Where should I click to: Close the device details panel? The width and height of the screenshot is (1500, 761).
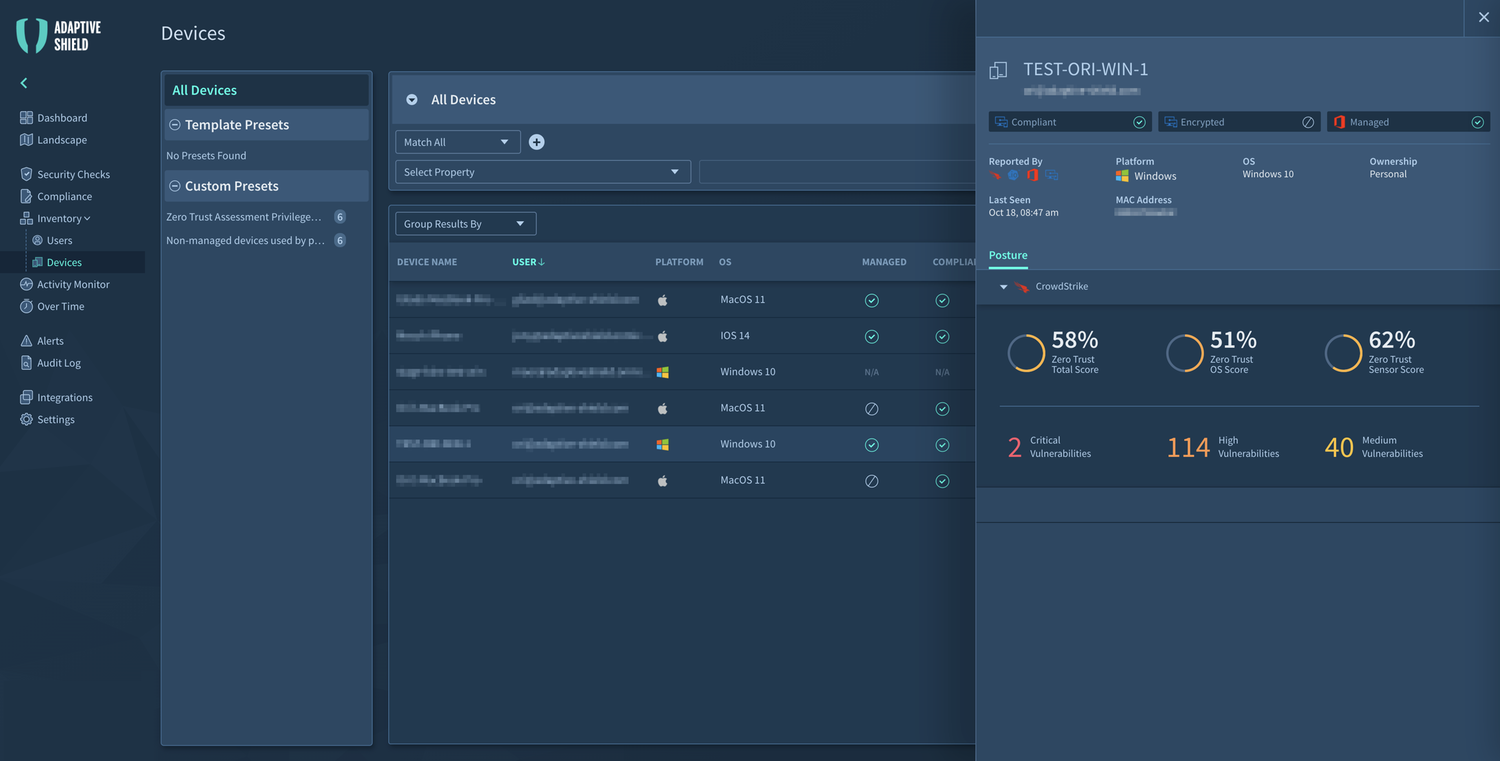(1484, 18)
